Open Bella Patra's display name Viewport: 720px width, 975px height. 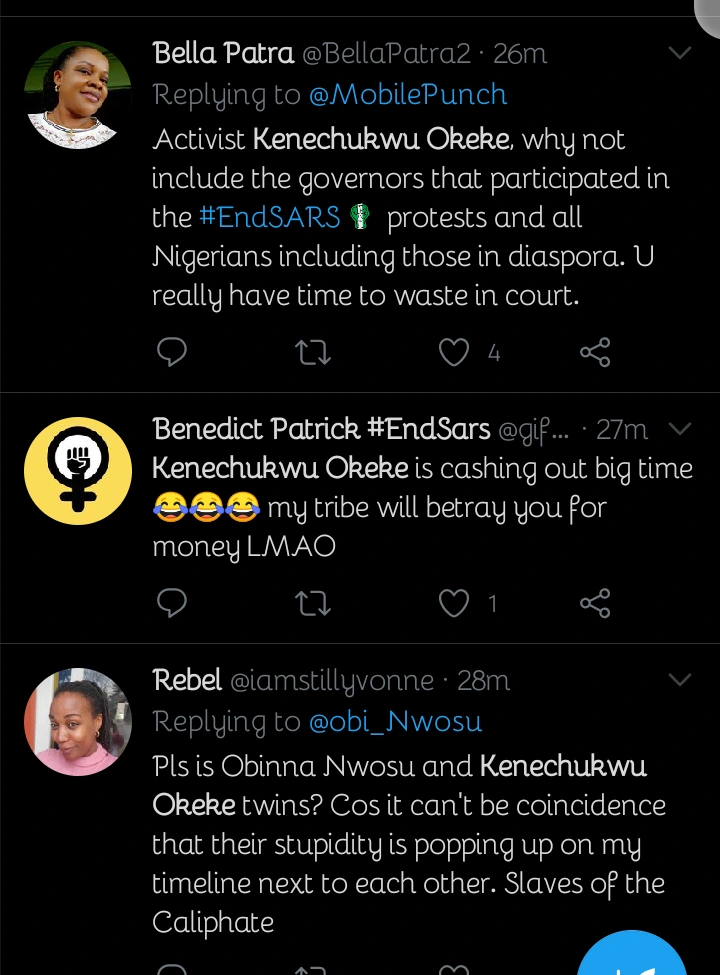[x=222, y=53]
